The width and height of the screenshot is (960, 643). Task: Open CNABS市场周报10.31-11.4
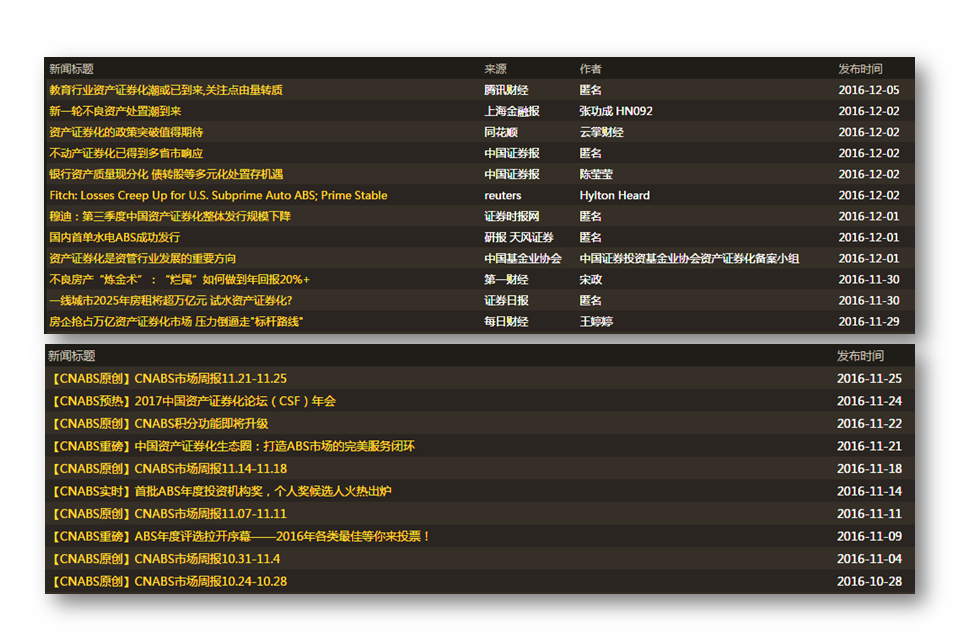tap(165, 559)
